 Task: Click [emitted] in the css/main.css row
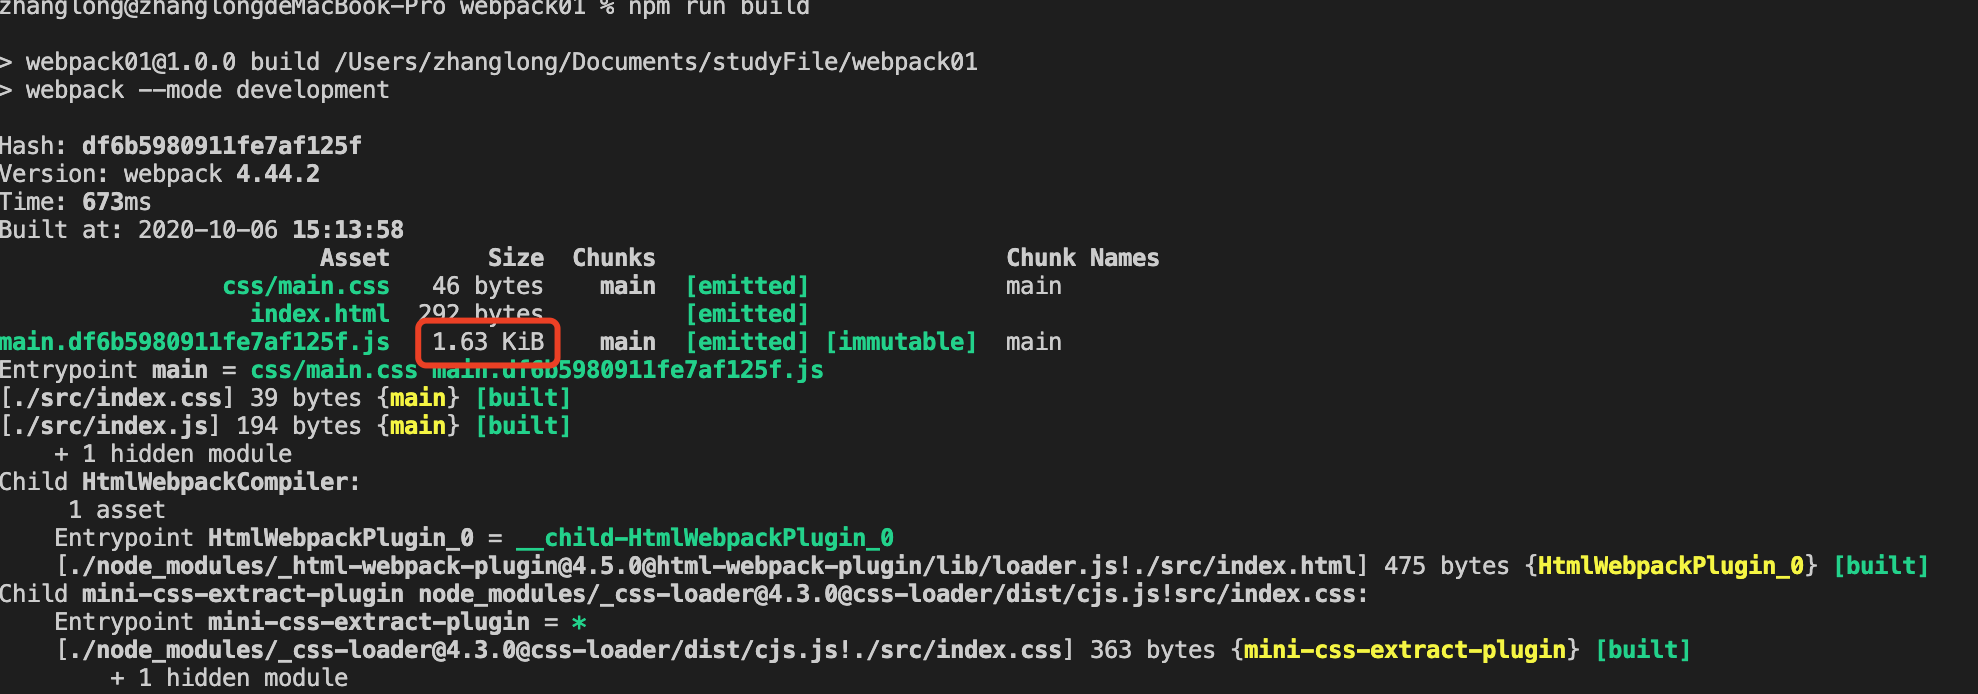(x=747, y=286)
